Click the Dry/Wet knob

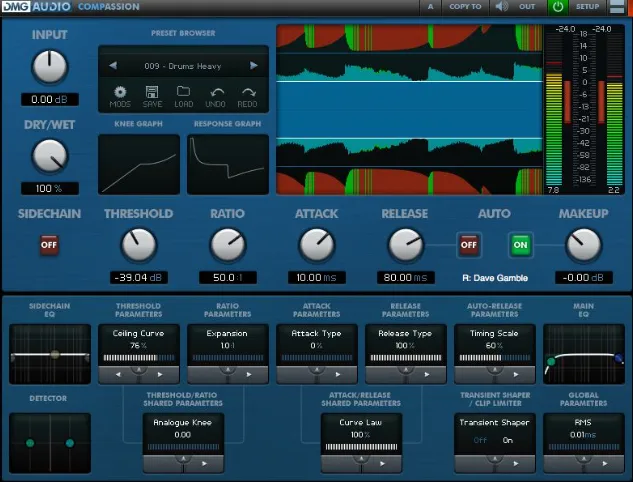(x=49, y=156)
